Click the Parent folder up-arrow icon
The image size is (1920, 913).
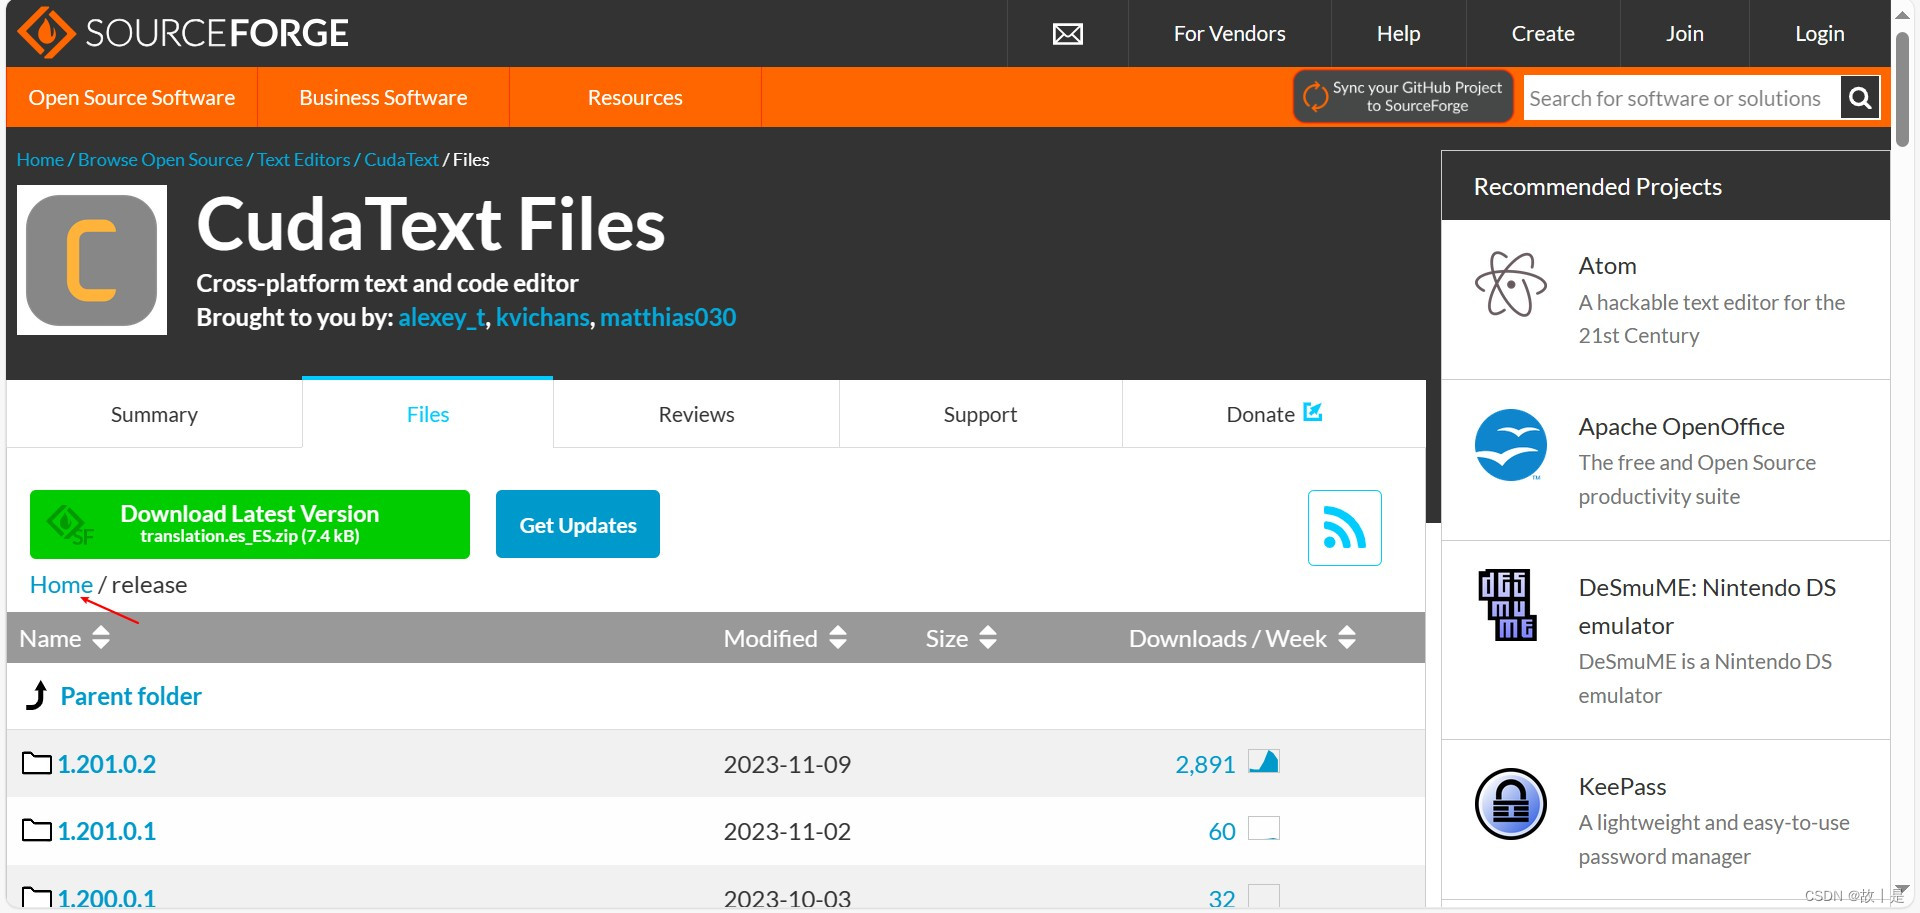(x=37, y=695)
